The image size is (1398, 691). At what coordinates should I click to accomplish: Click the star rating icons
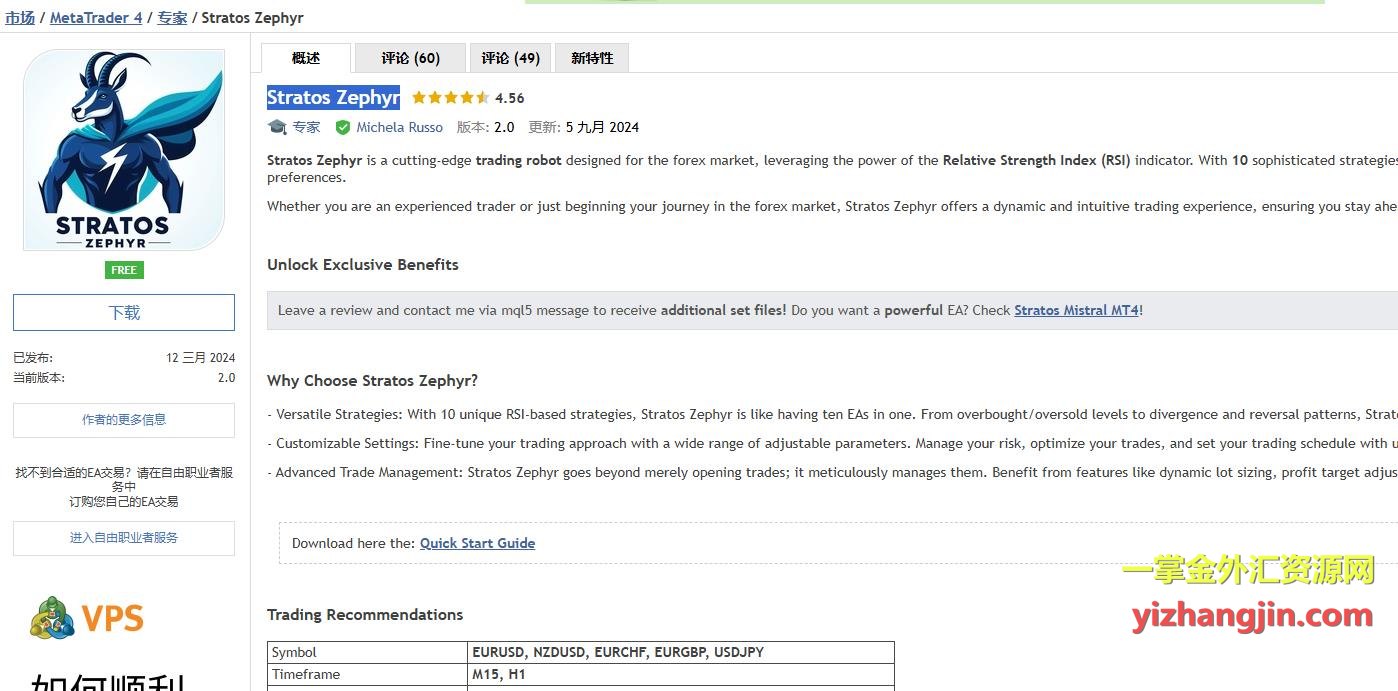(450, 98)
